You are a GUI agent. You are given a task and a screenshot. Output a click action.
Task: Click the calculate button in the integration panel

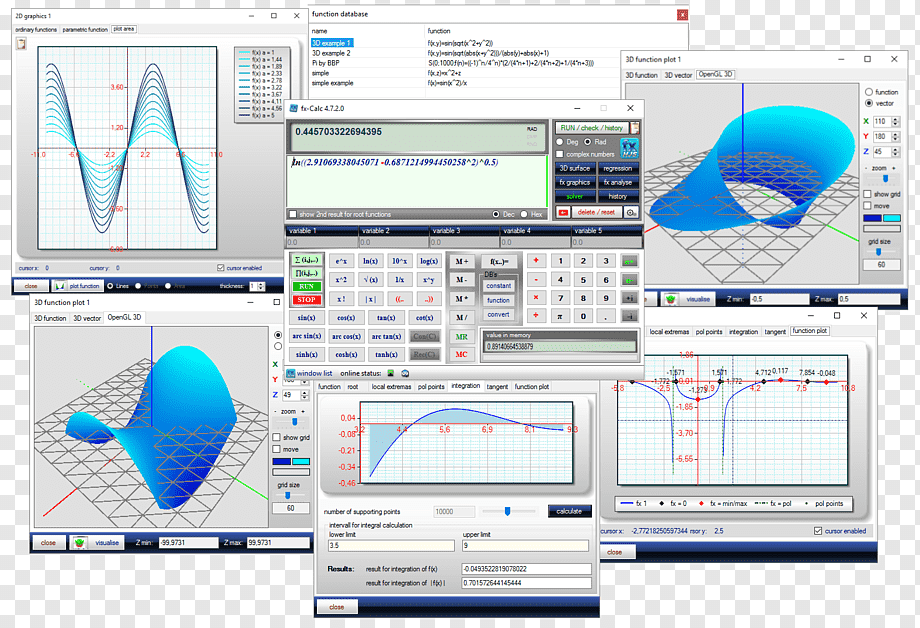click(x=569, y=511)
